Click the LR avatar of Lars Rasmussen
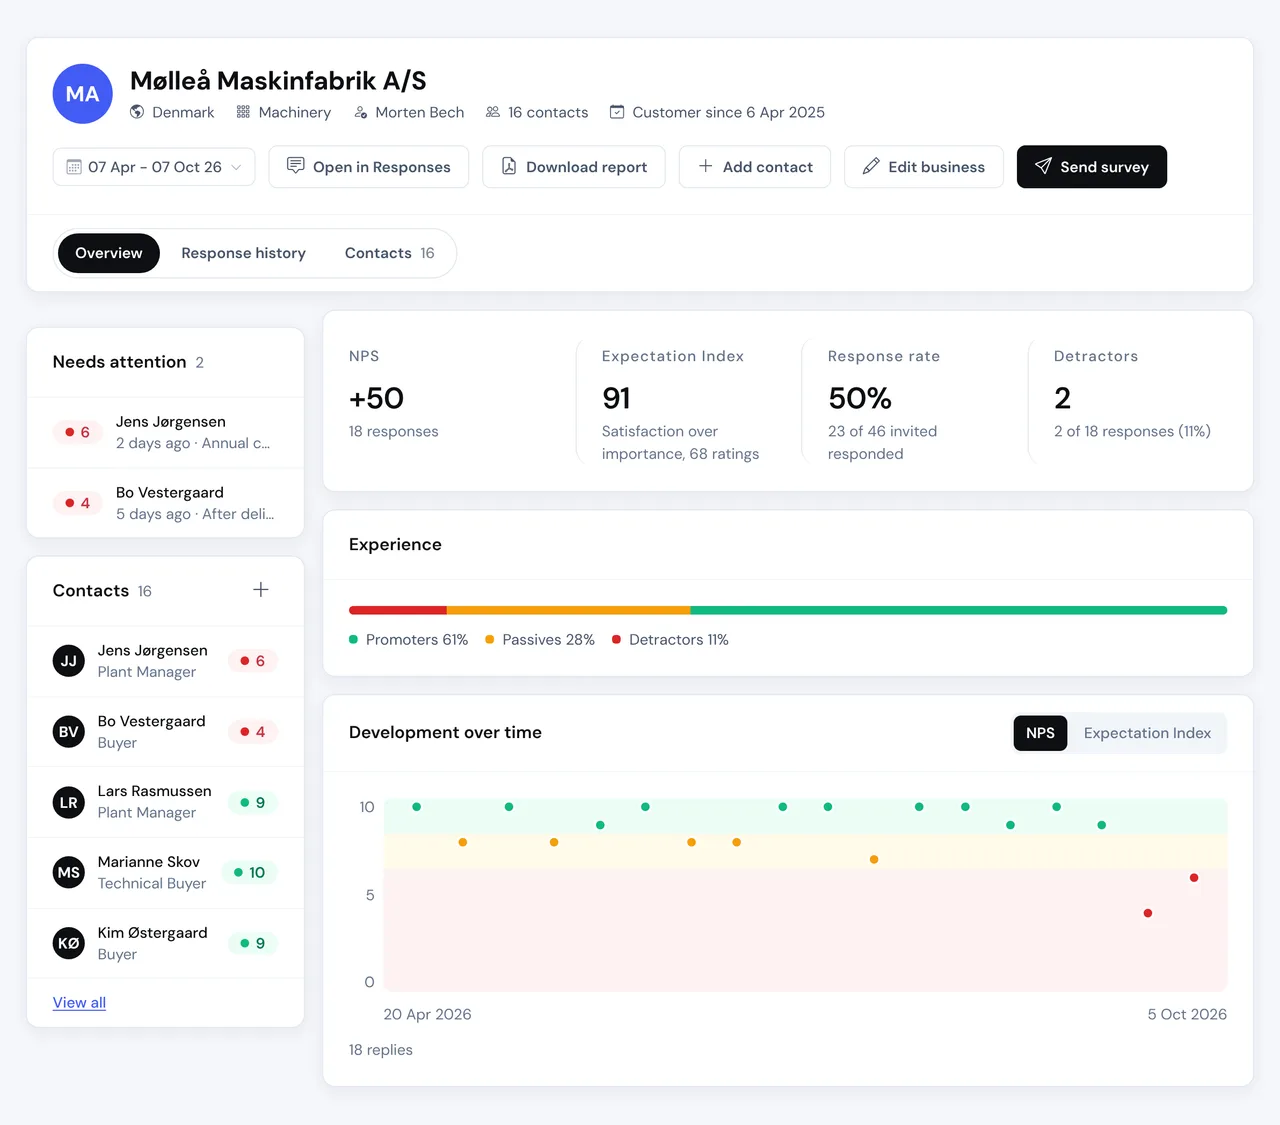This screenshot has height=1125, width=1280. 69,802
